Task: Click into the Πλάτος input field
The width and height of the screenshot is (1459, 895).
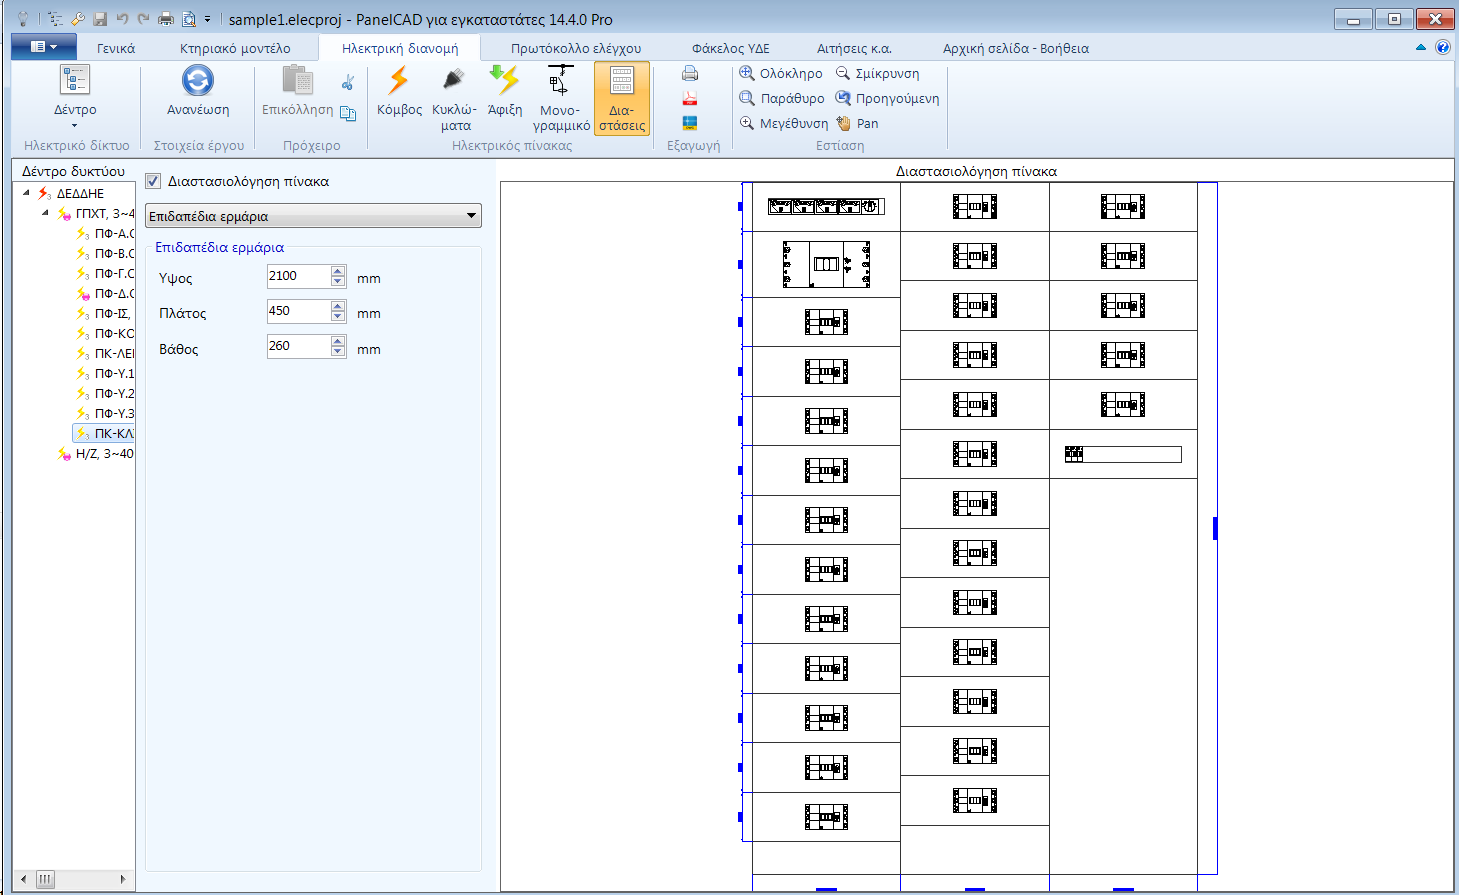Action: click(x=297, y=311)
